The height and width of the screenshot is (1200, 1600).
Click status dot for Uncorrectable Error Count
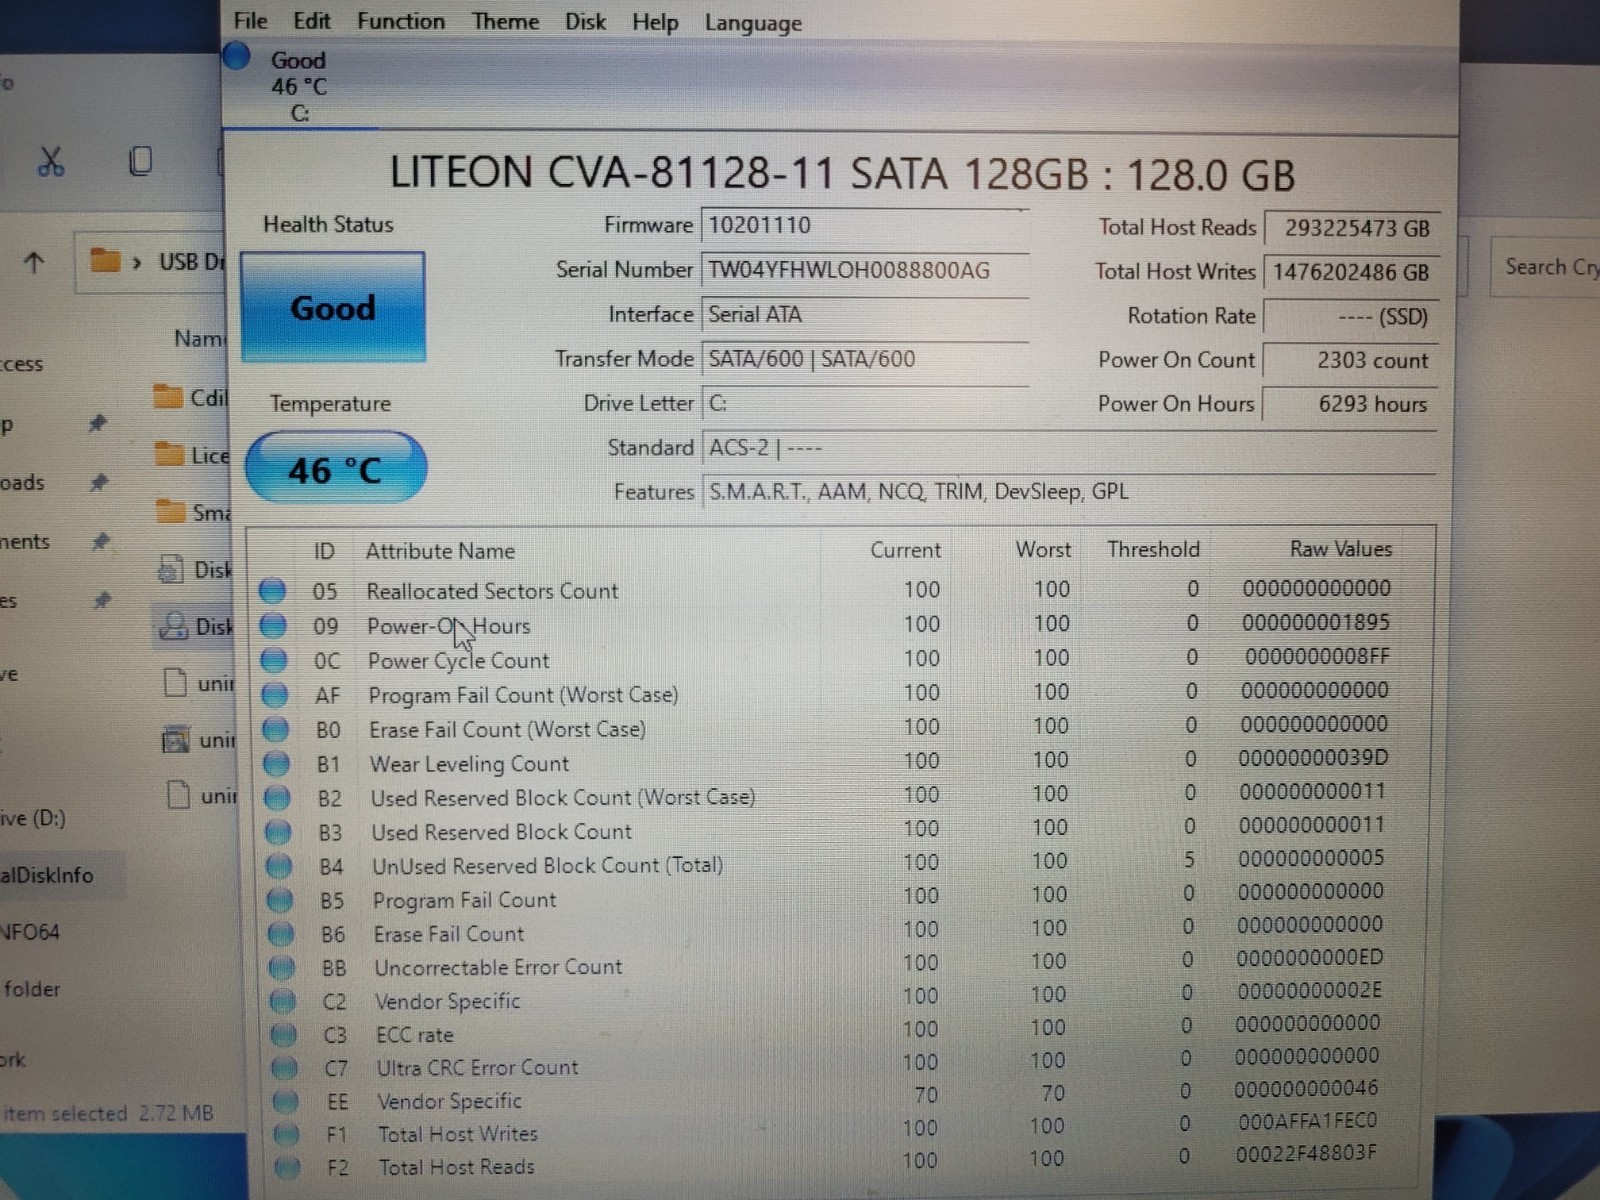[282, 968]
